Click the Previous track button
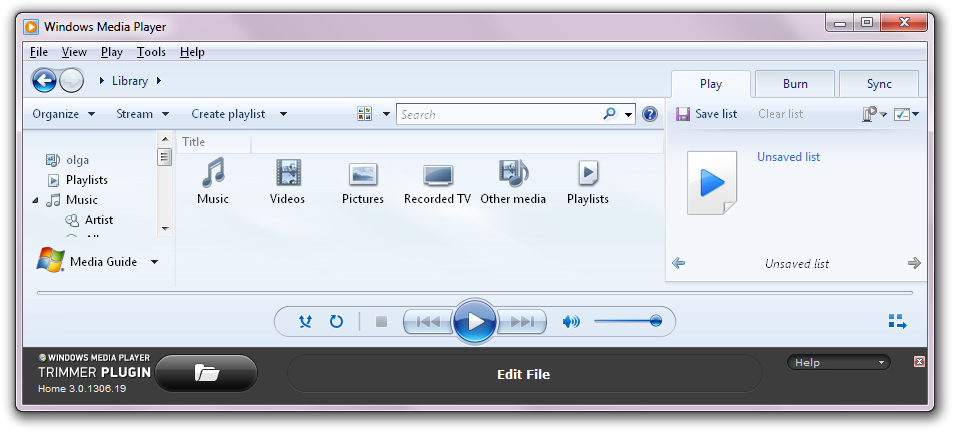 pyautogui.click(x=428, y=321)
